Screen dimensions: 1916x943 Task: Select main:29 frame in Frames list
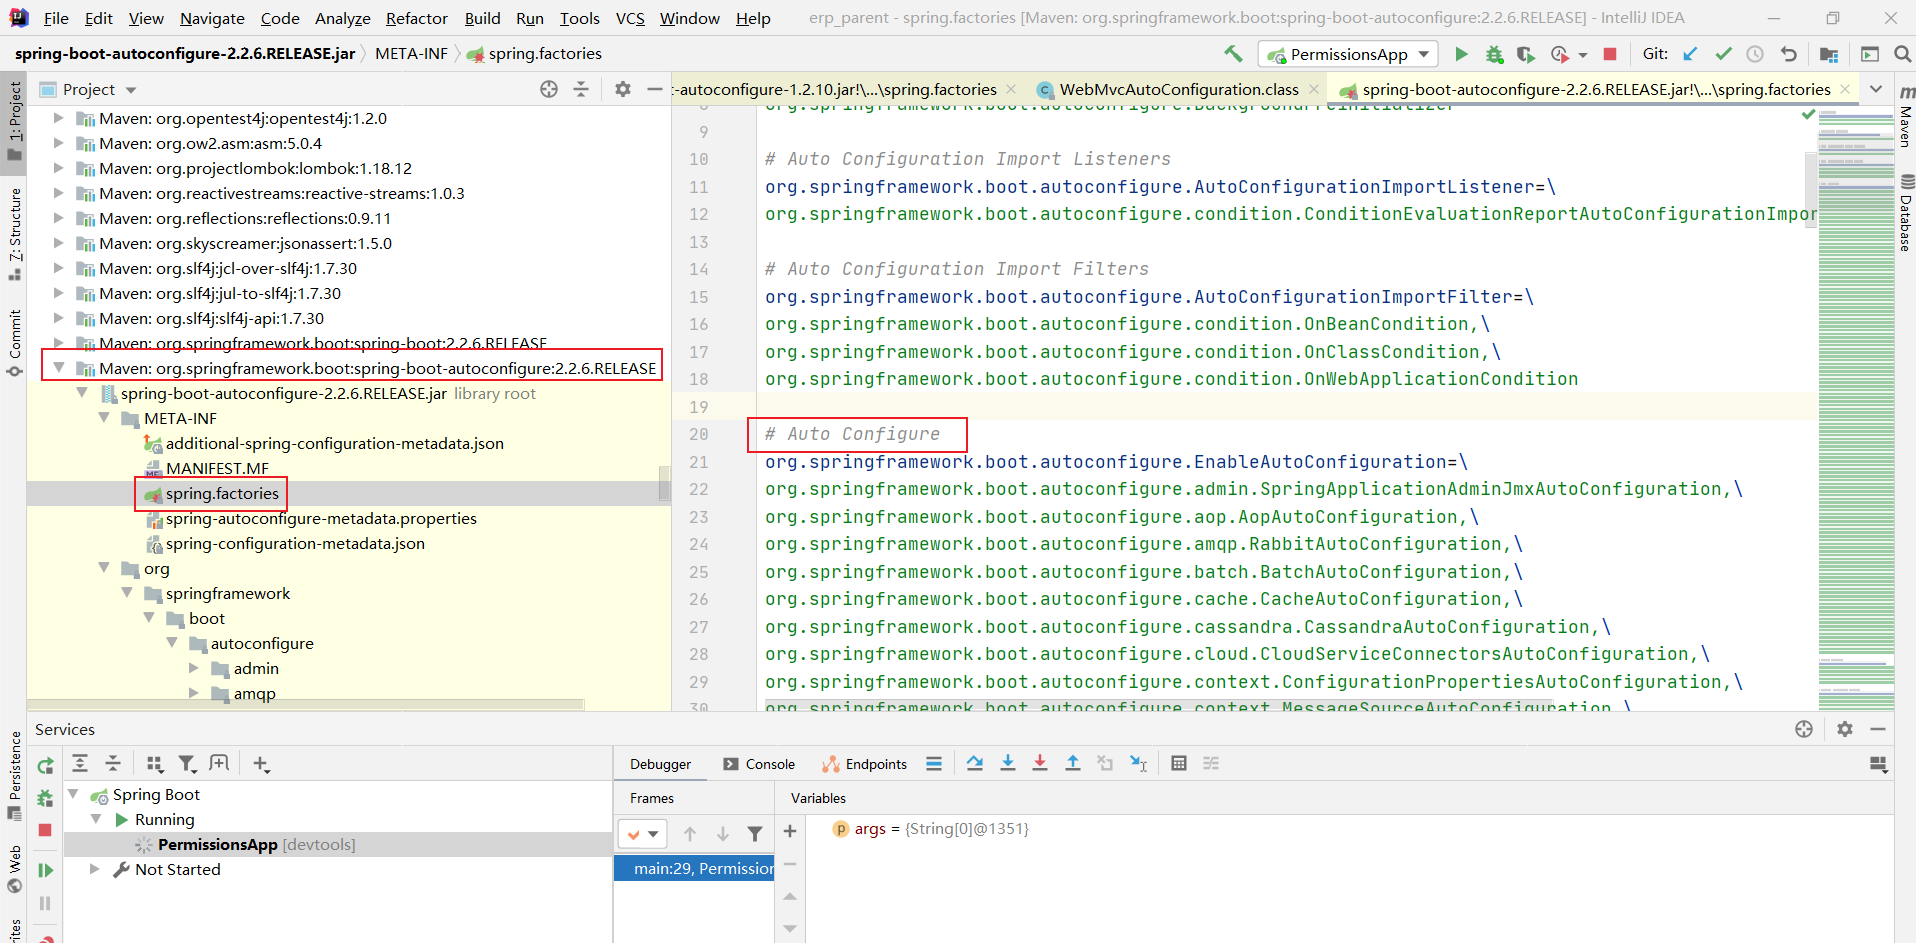[x=694, y=868]
